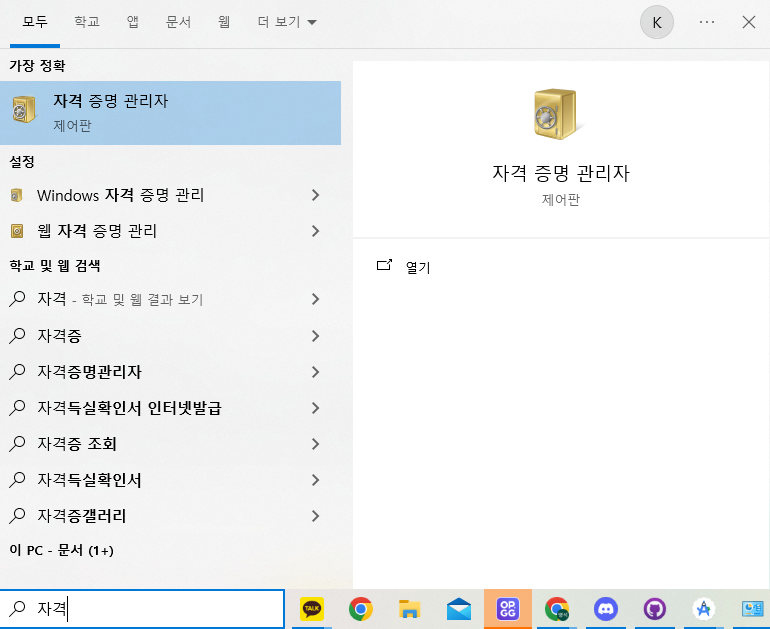Image resolution: width=770 pixels, height=629 pixels.
Task: Open KakaoTalk from the taskbar
Action: tap(312, 609)
